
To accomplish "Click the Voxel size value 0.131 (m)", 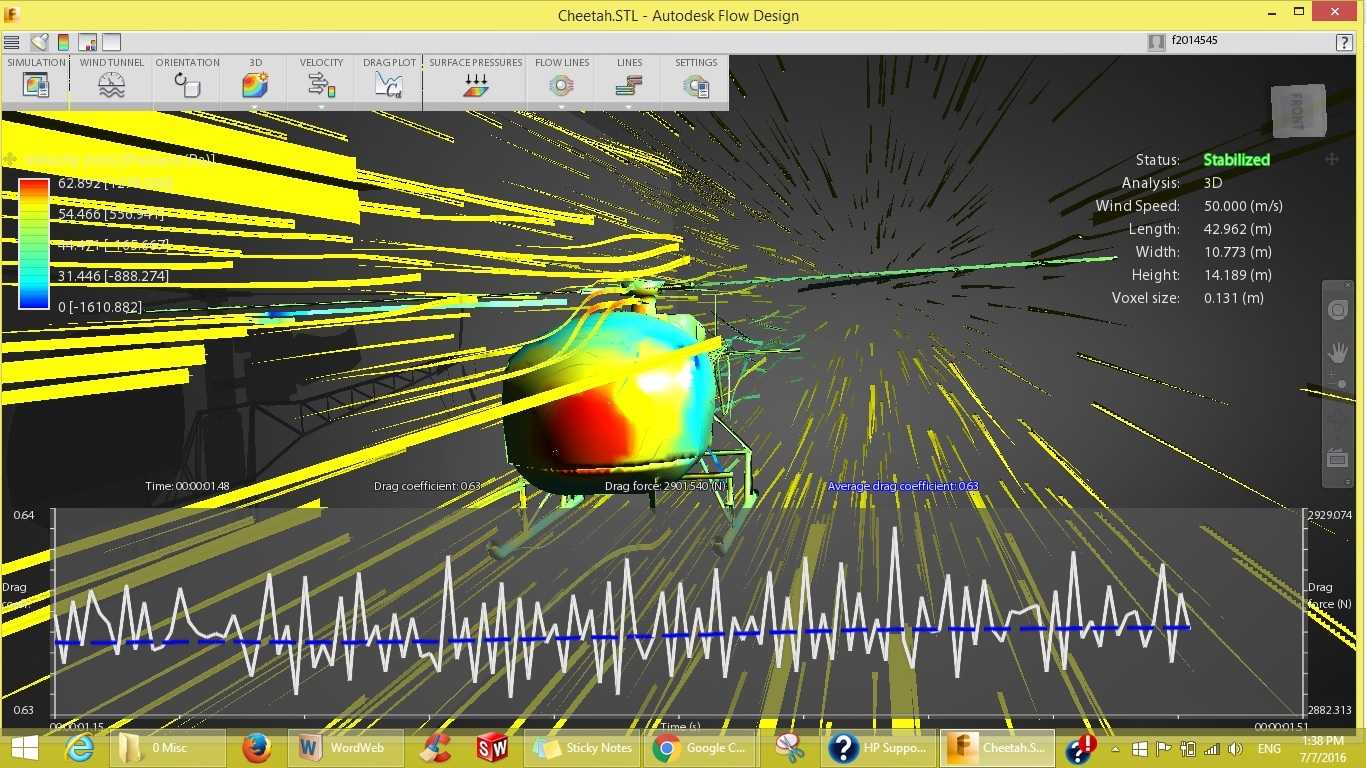I will (x=1233, y=298).
